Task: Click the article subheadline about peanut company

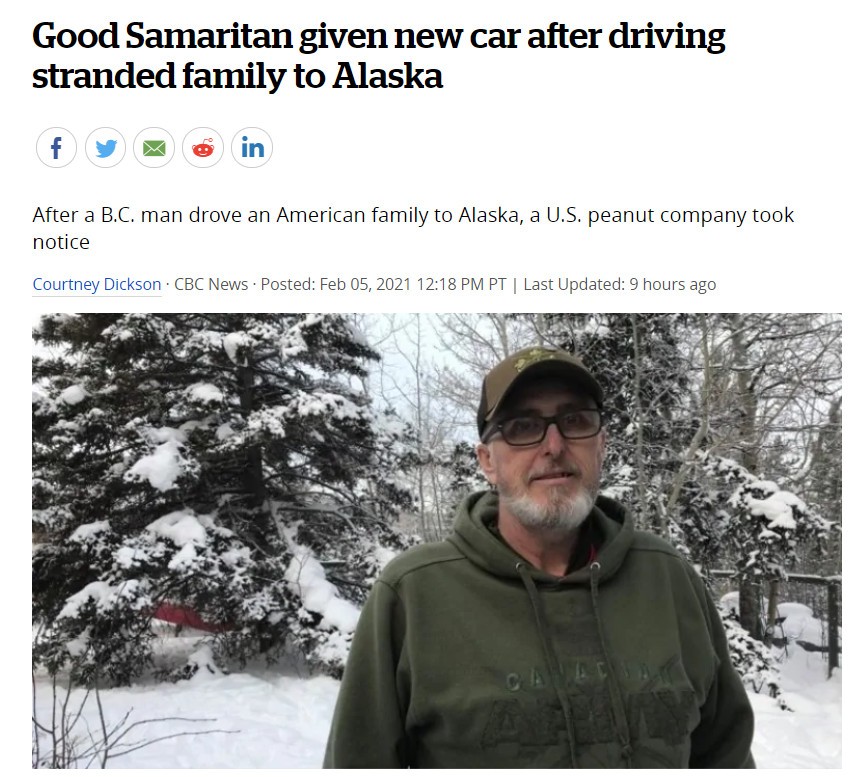Action: coord(413,228)
